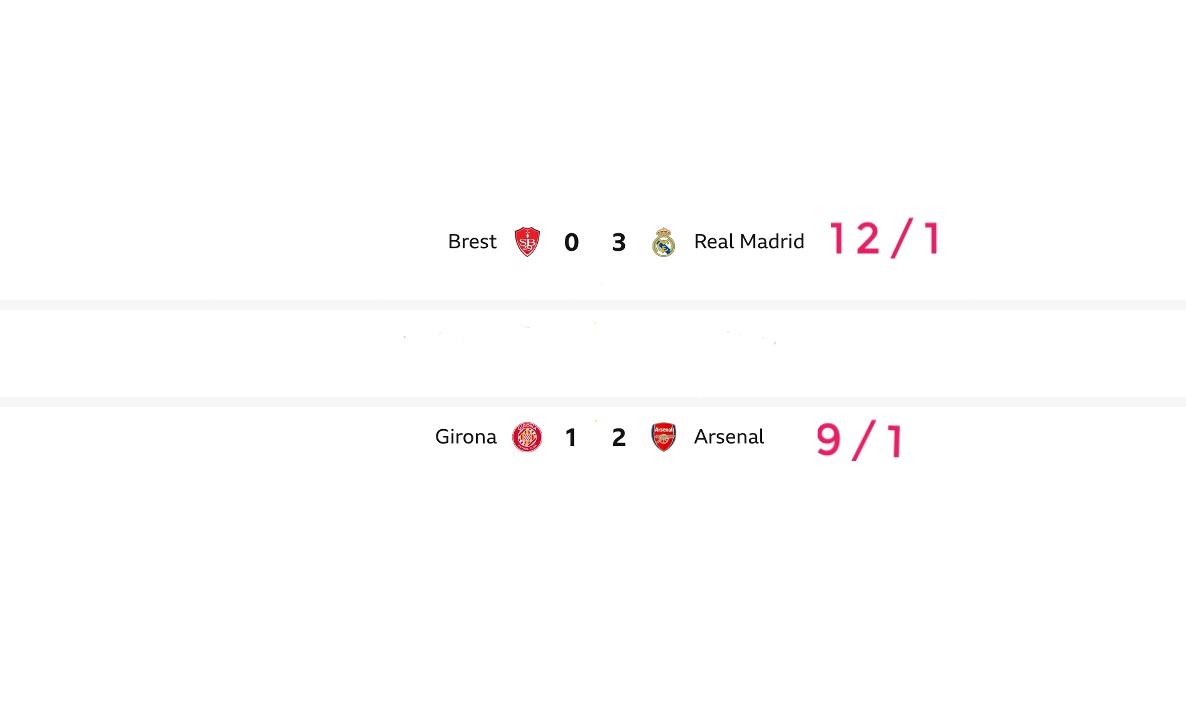Open the Girona team name link

click(466, 436)
